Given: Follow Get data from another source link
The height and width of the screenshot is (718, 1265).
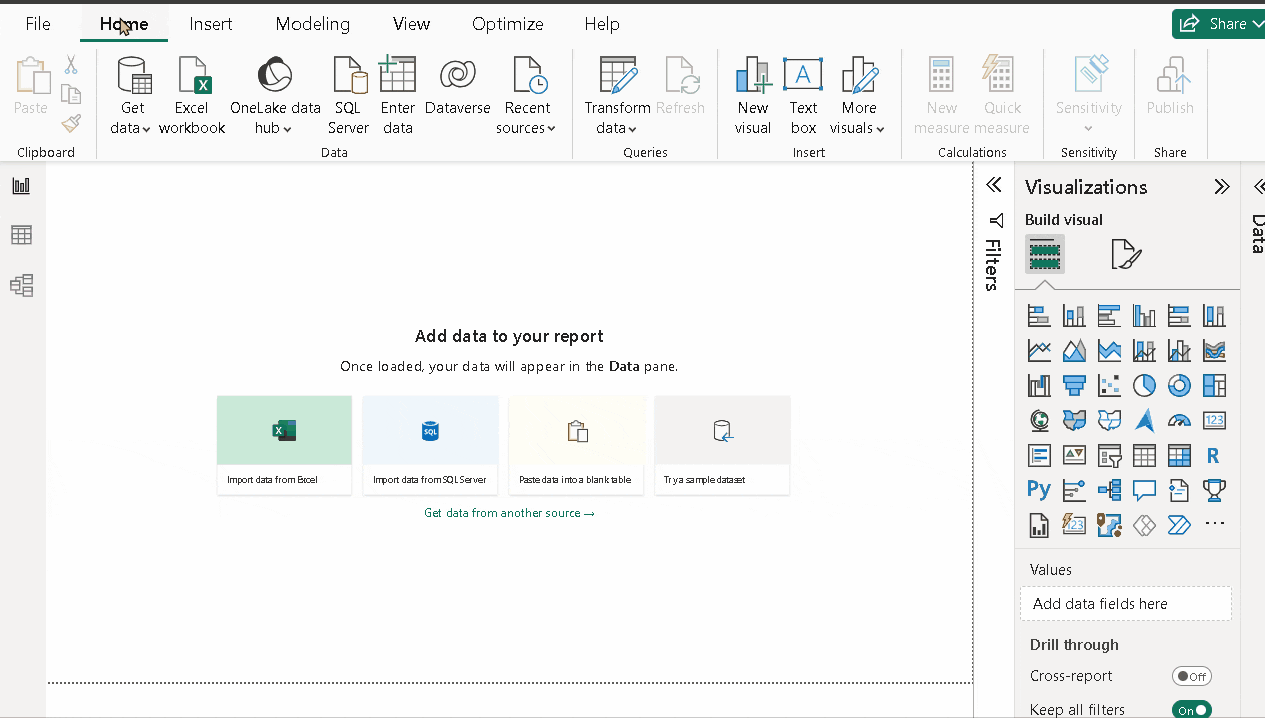Looking at the screenshot, I should click(x=509, y=513).
